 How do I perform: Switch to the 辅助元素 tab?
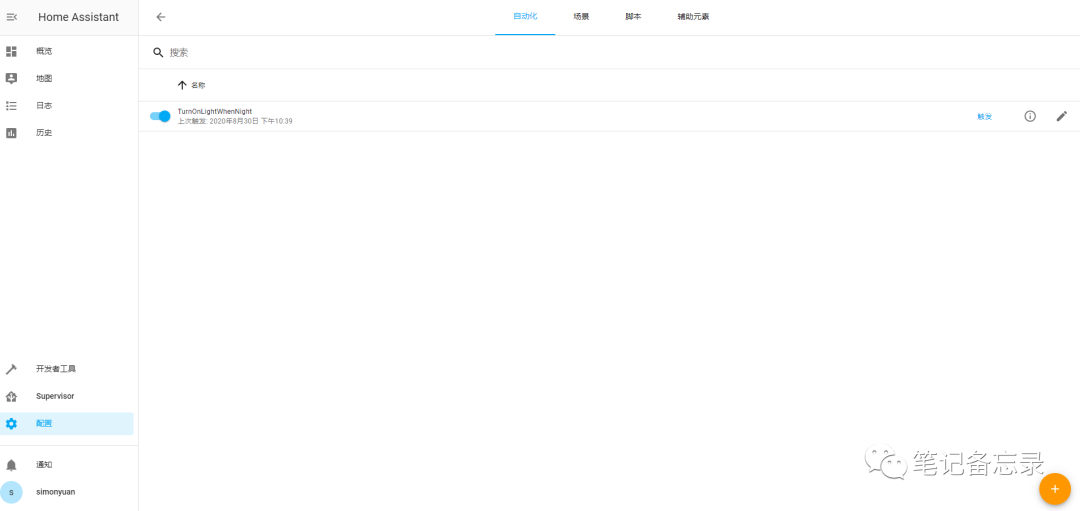pyautogui.click(x=693, y=17)
